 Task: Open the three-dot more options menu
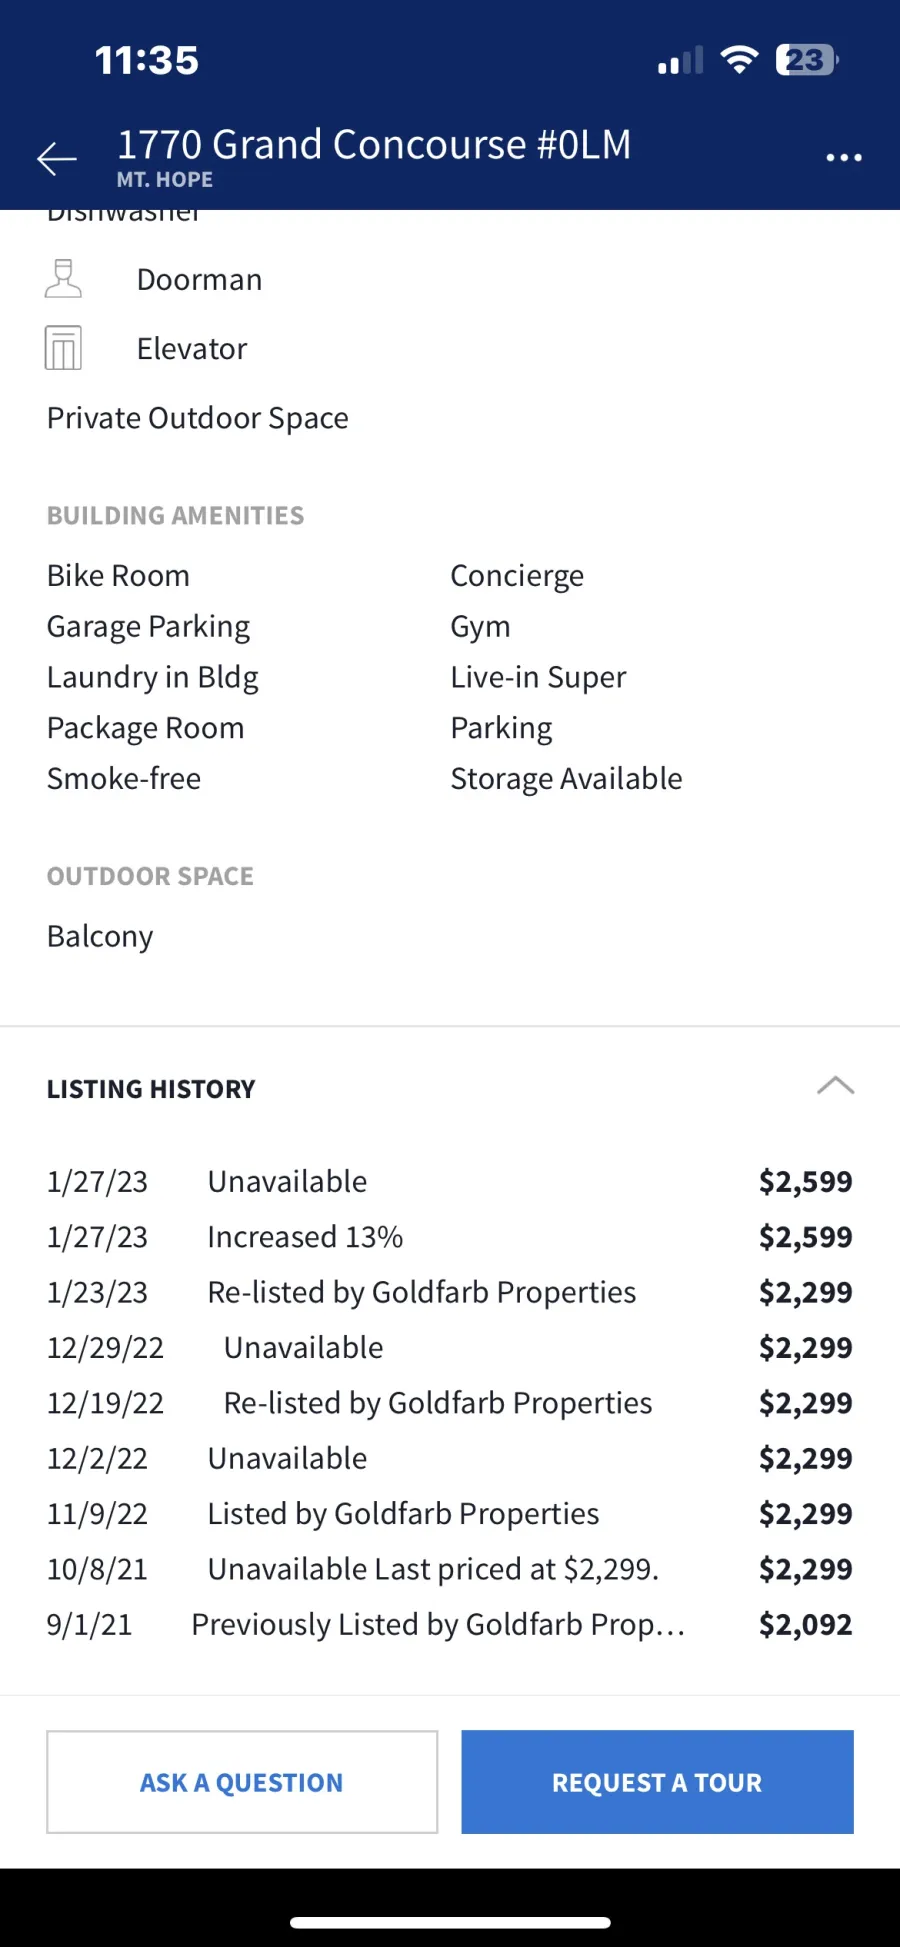pos(843,157)
